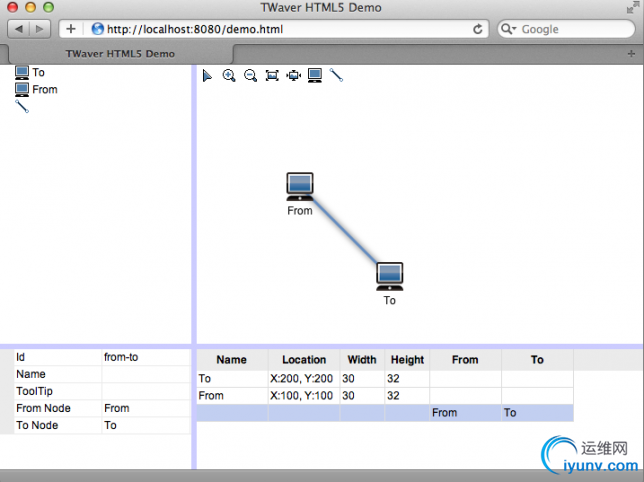Reload the page with refresh icon
644x482 pixels.
pyautogui.click(x=477, y=29)
